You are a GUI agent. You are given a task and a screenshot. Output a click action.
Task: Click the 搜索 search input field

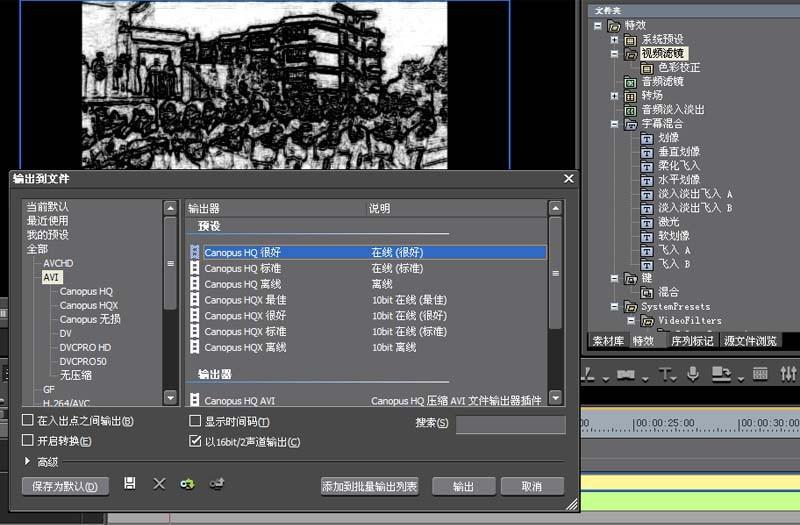click(510, 424)
